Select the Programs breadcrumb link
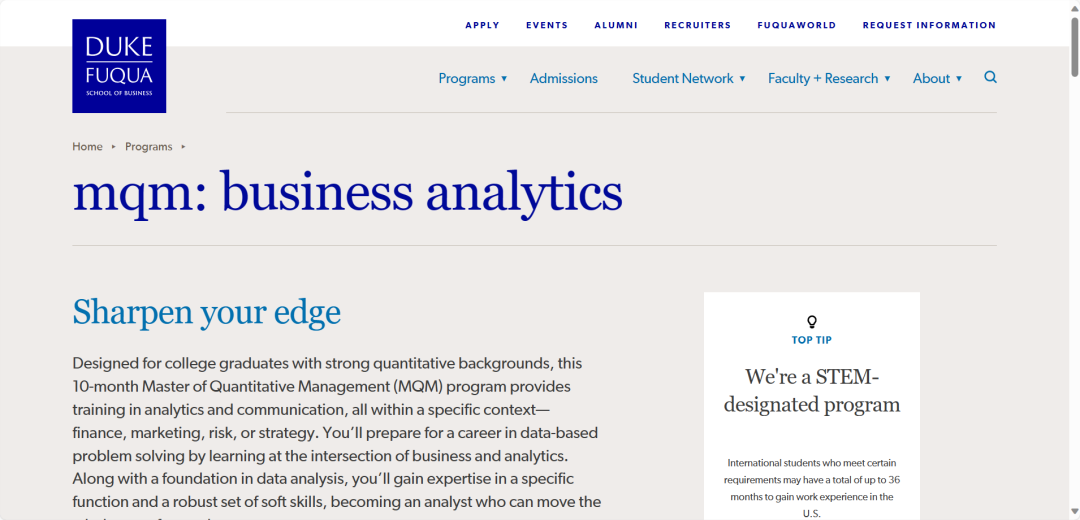 [149, 147]
